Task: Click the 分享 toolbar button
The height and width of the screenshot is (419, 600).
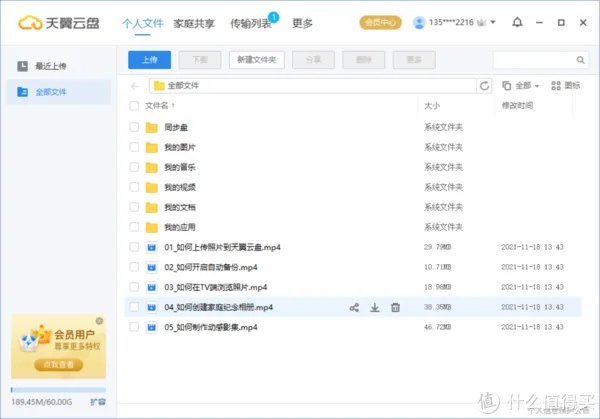Action: (x=313, y=60)
